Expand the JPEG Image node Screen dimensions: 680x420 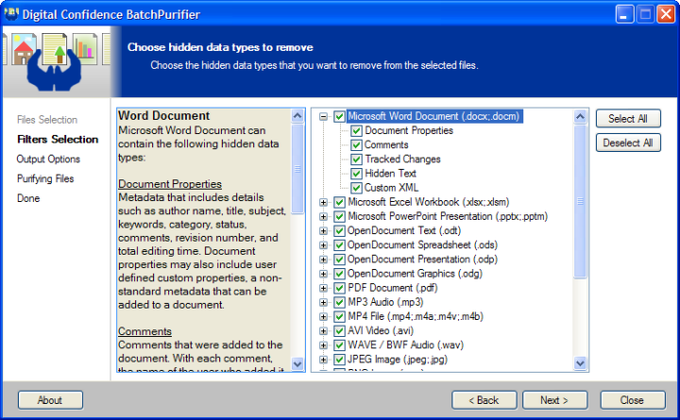click(323, 360)
